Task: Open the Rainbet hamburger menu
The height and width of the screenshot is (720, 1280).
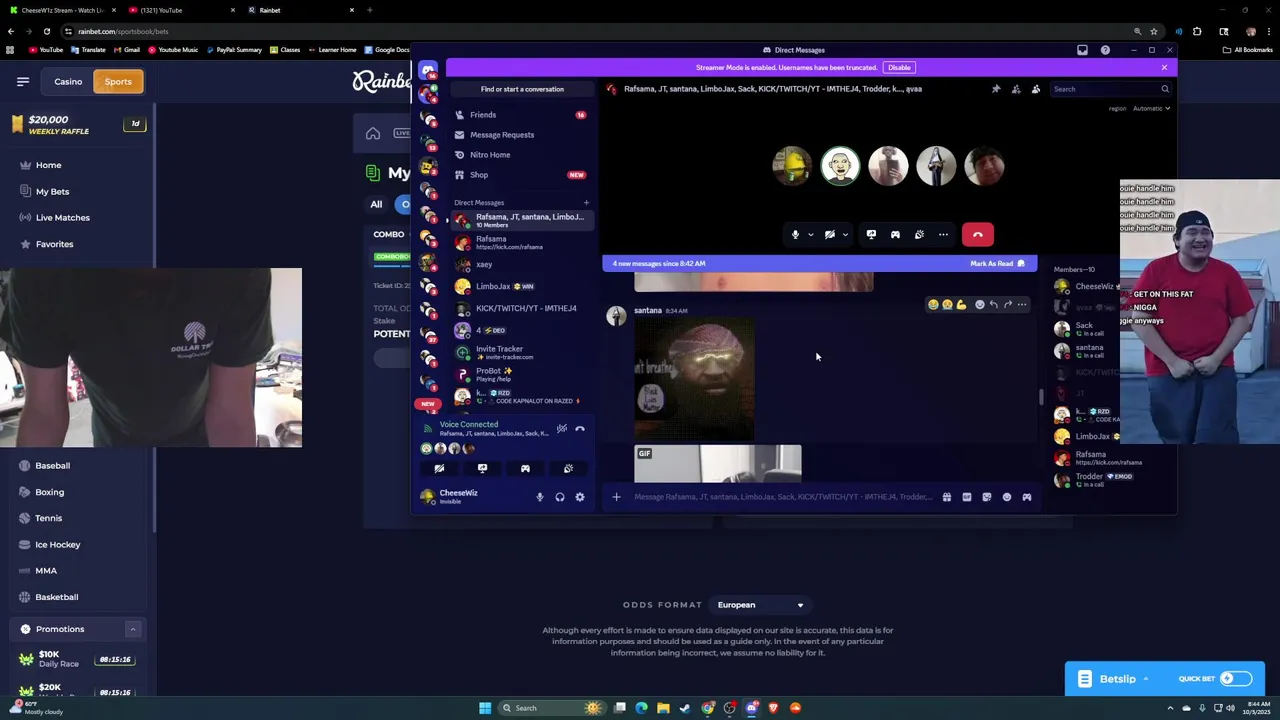Action: [22, 82]
